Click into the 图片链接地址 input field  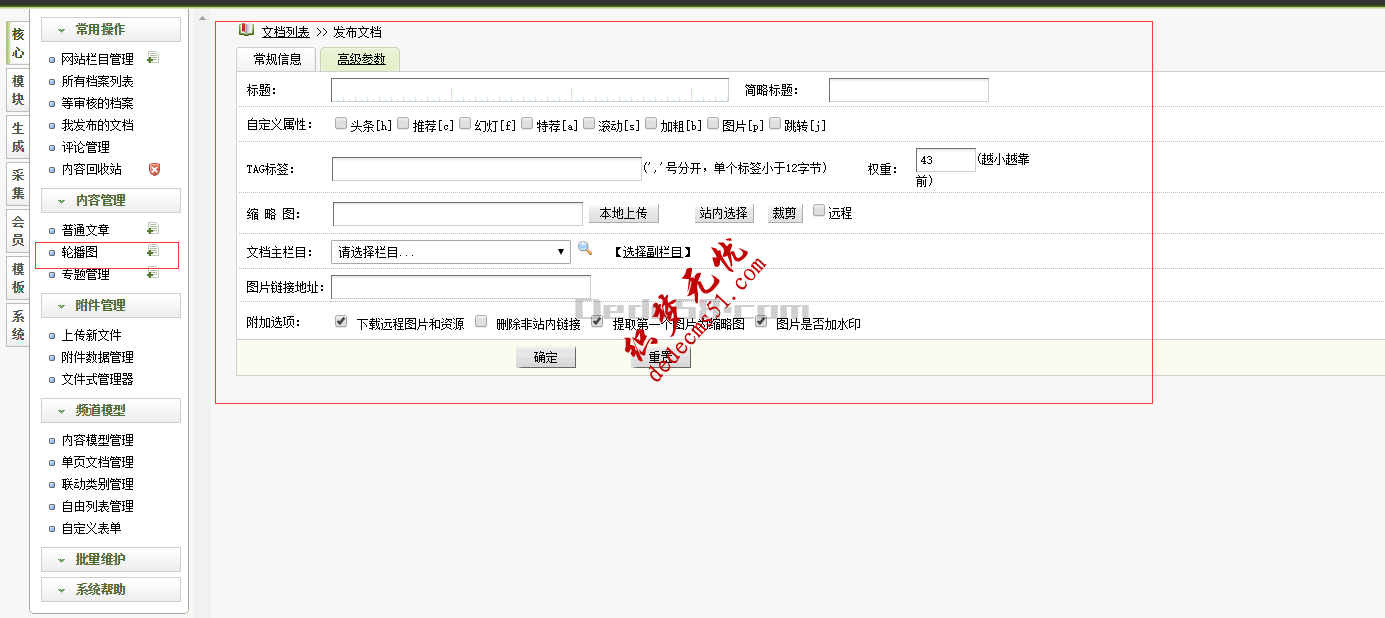click(461, 287)
